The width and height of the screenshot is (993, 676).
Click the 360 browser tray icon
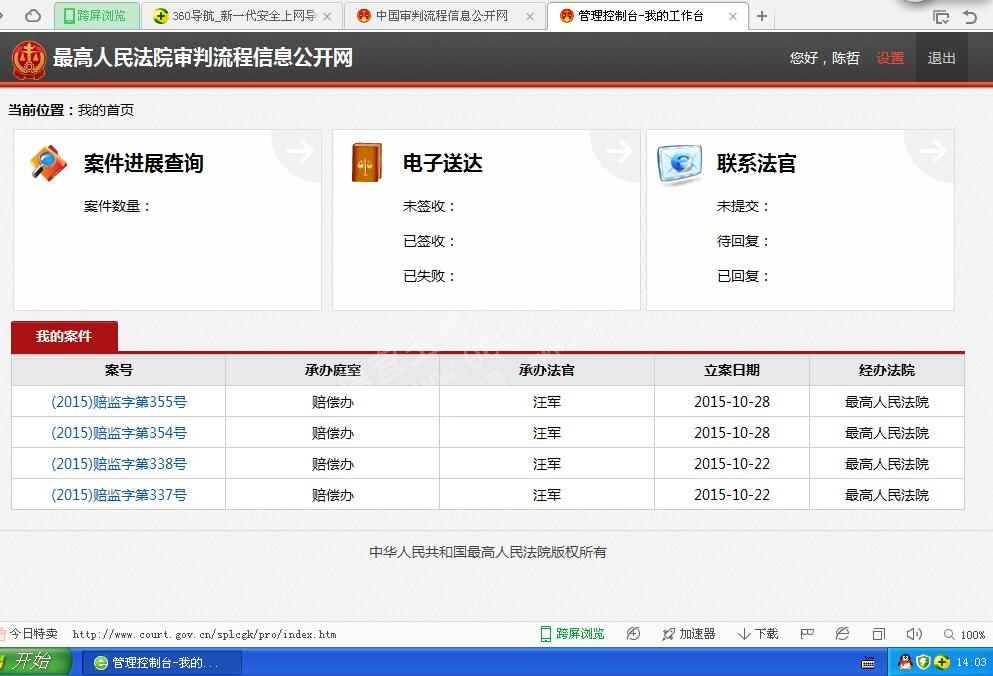(942, 662)
